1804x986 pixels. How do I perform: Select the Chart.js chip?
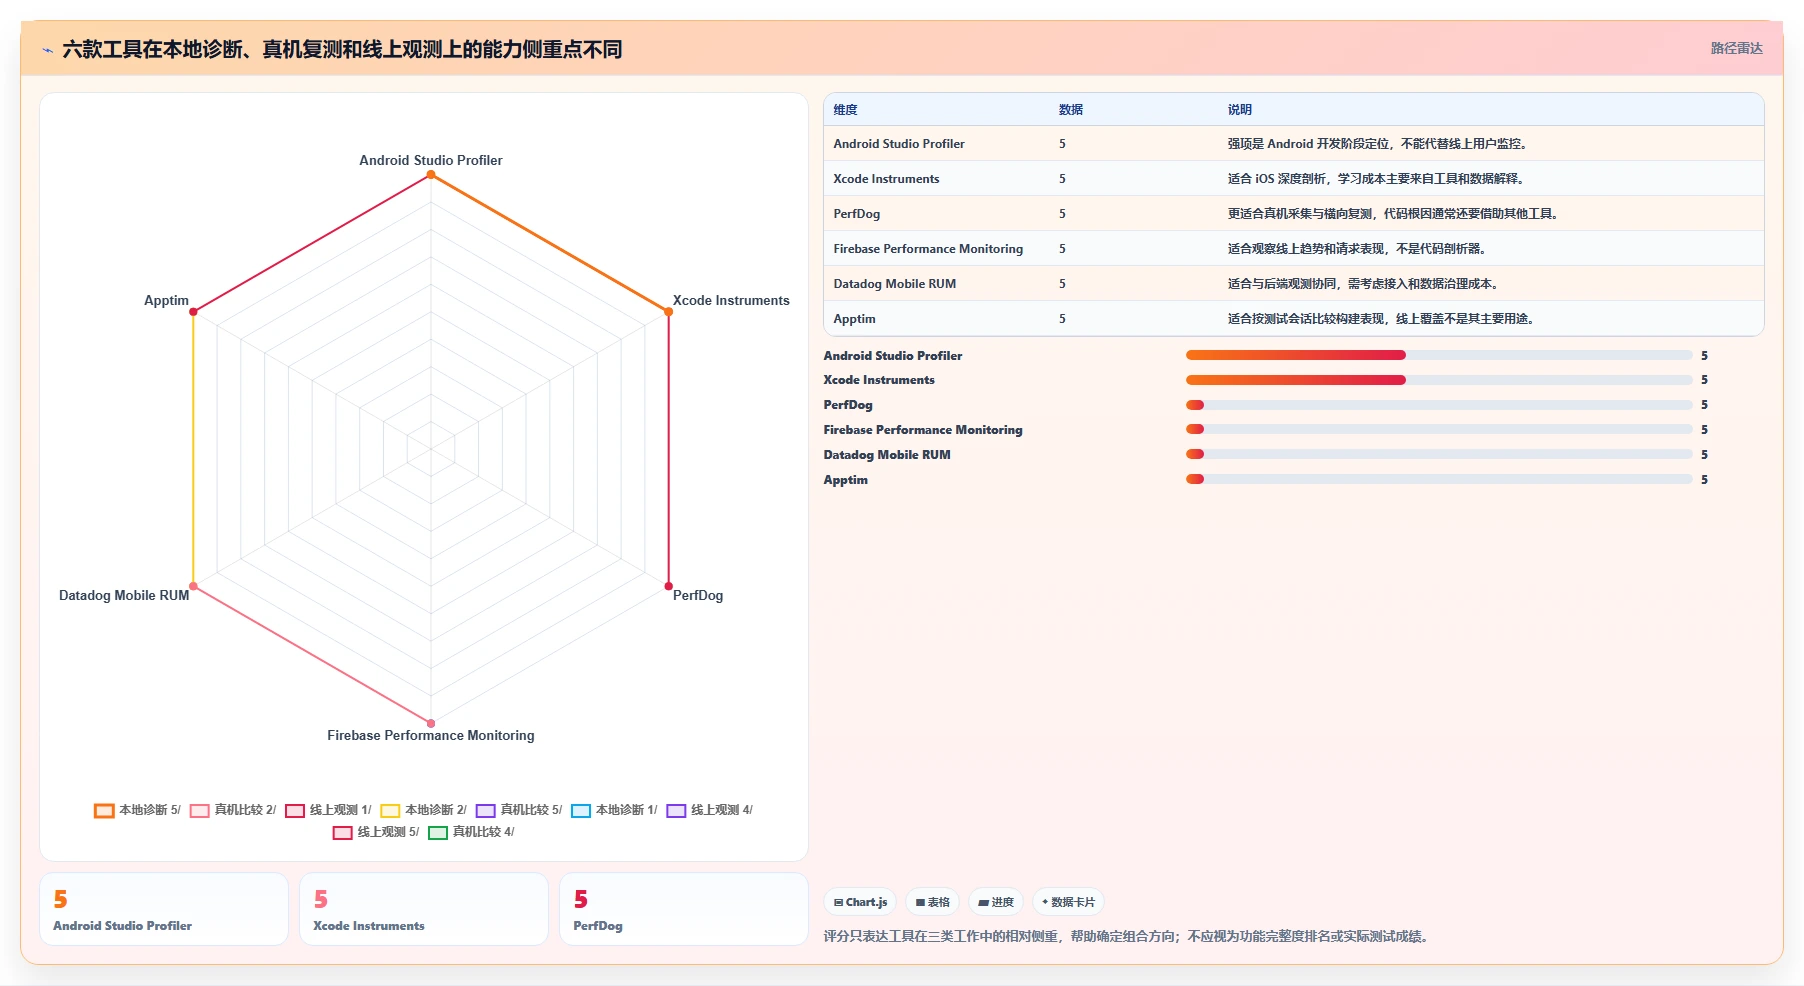coord(860,902)
